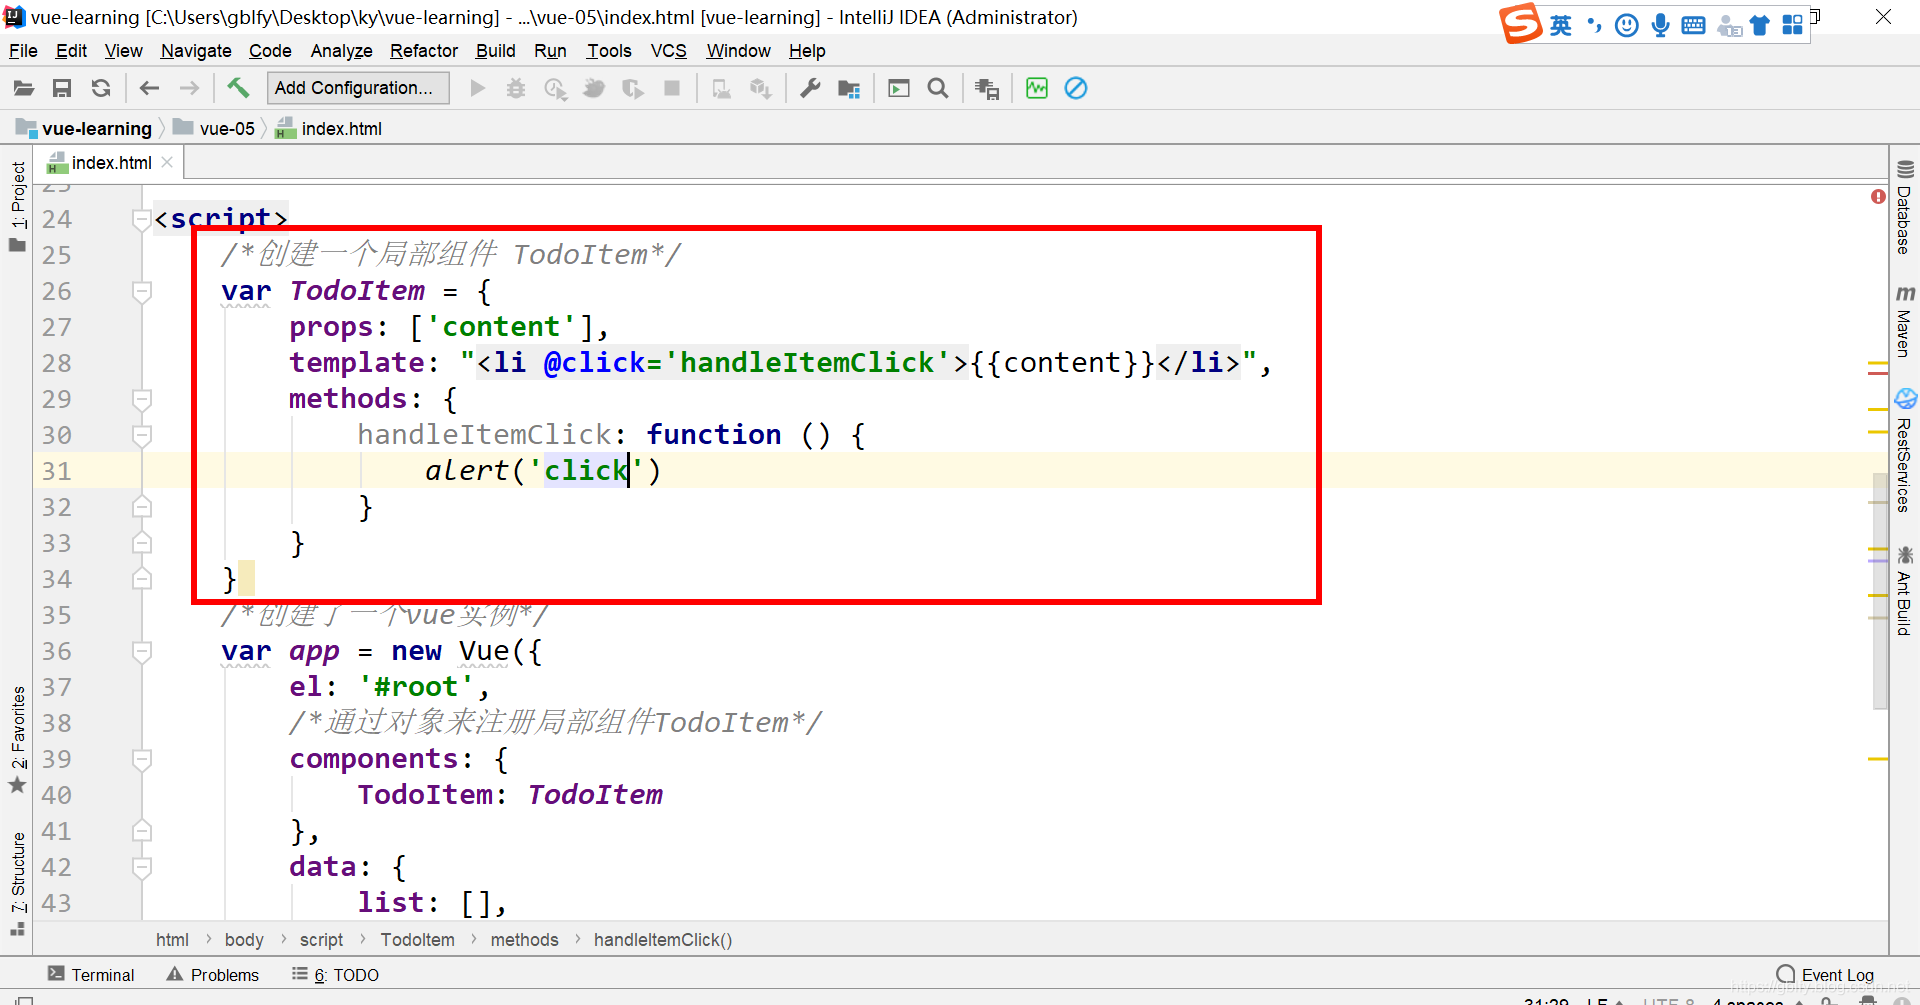Collapse the data fold on line 42
The height and width of the screenshot is (1005, 1920).
[142, 867]
